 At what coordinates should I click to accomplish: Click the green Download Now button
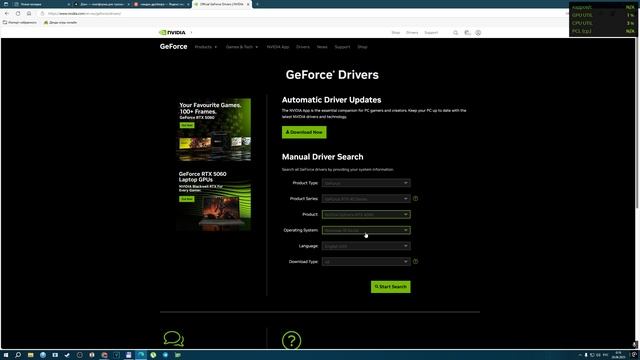tap(304, 132)
